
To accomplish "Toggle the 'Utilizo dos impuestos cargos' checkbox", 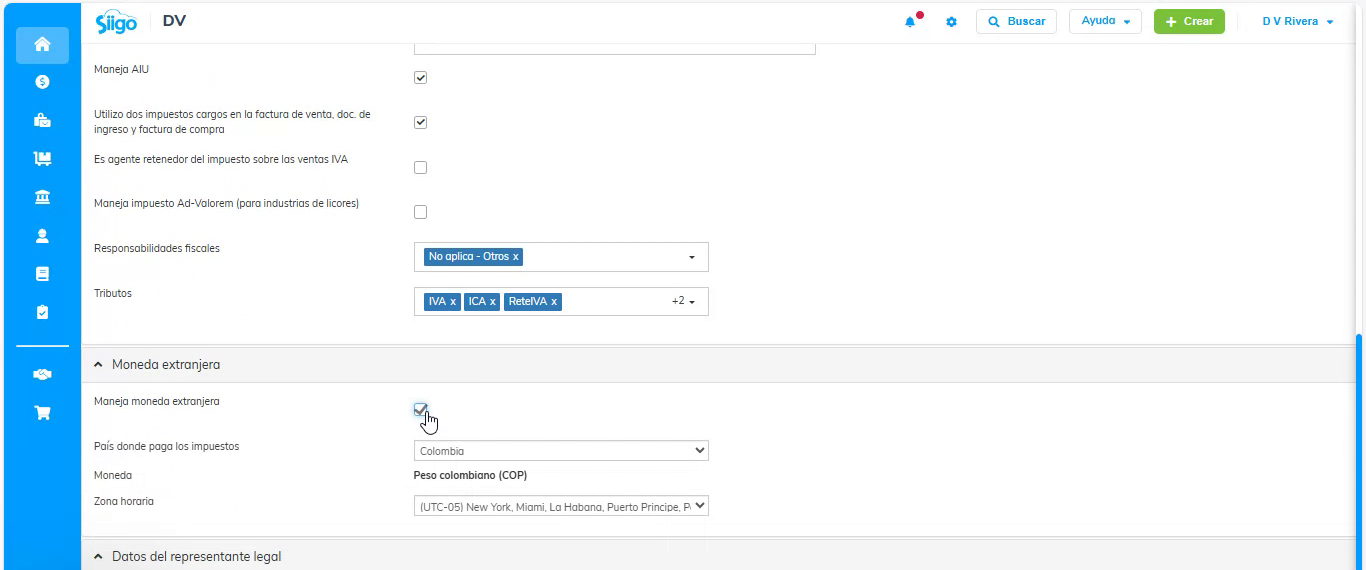I will pyautogui.click(x=420, y=122).
